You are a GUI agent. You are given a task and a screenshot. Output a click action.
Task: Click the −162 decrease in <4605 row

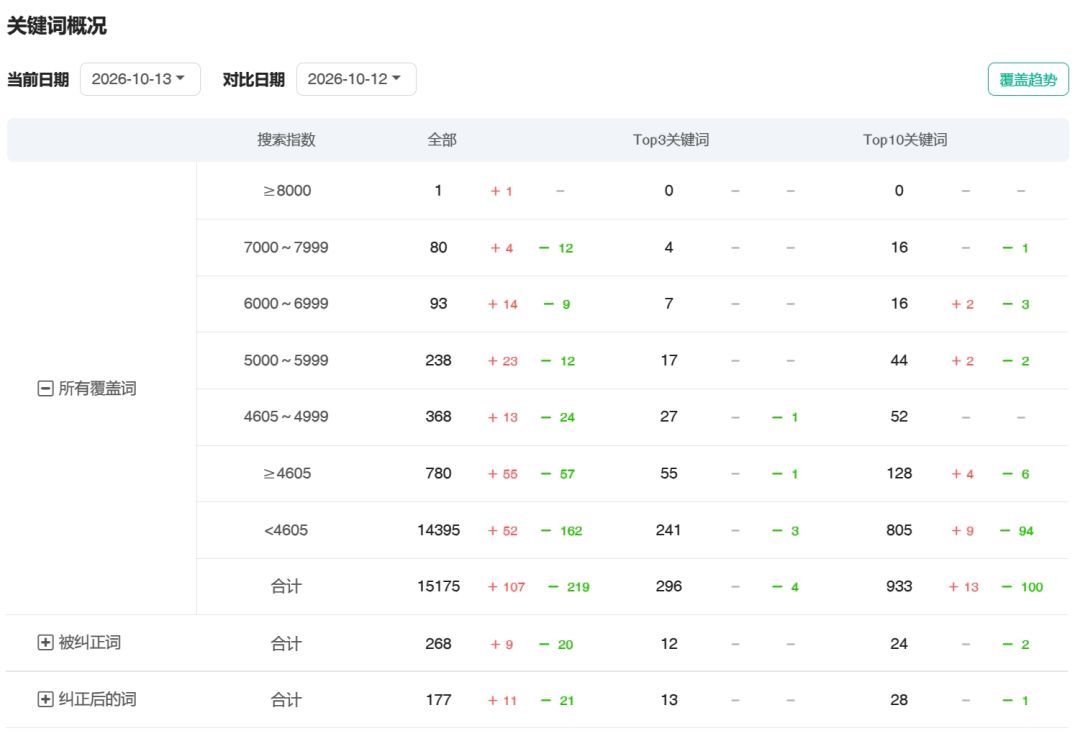[562, 531]
